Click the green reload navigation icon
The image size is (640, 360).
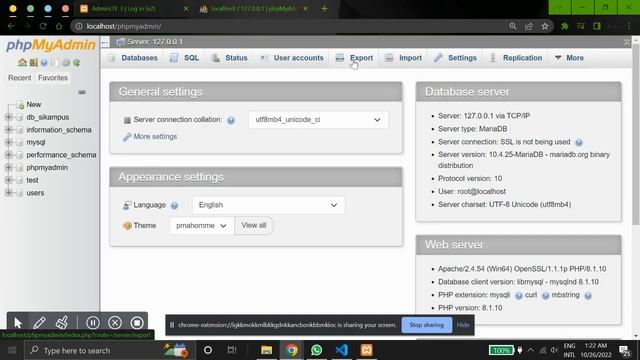(x=76, y=62)
